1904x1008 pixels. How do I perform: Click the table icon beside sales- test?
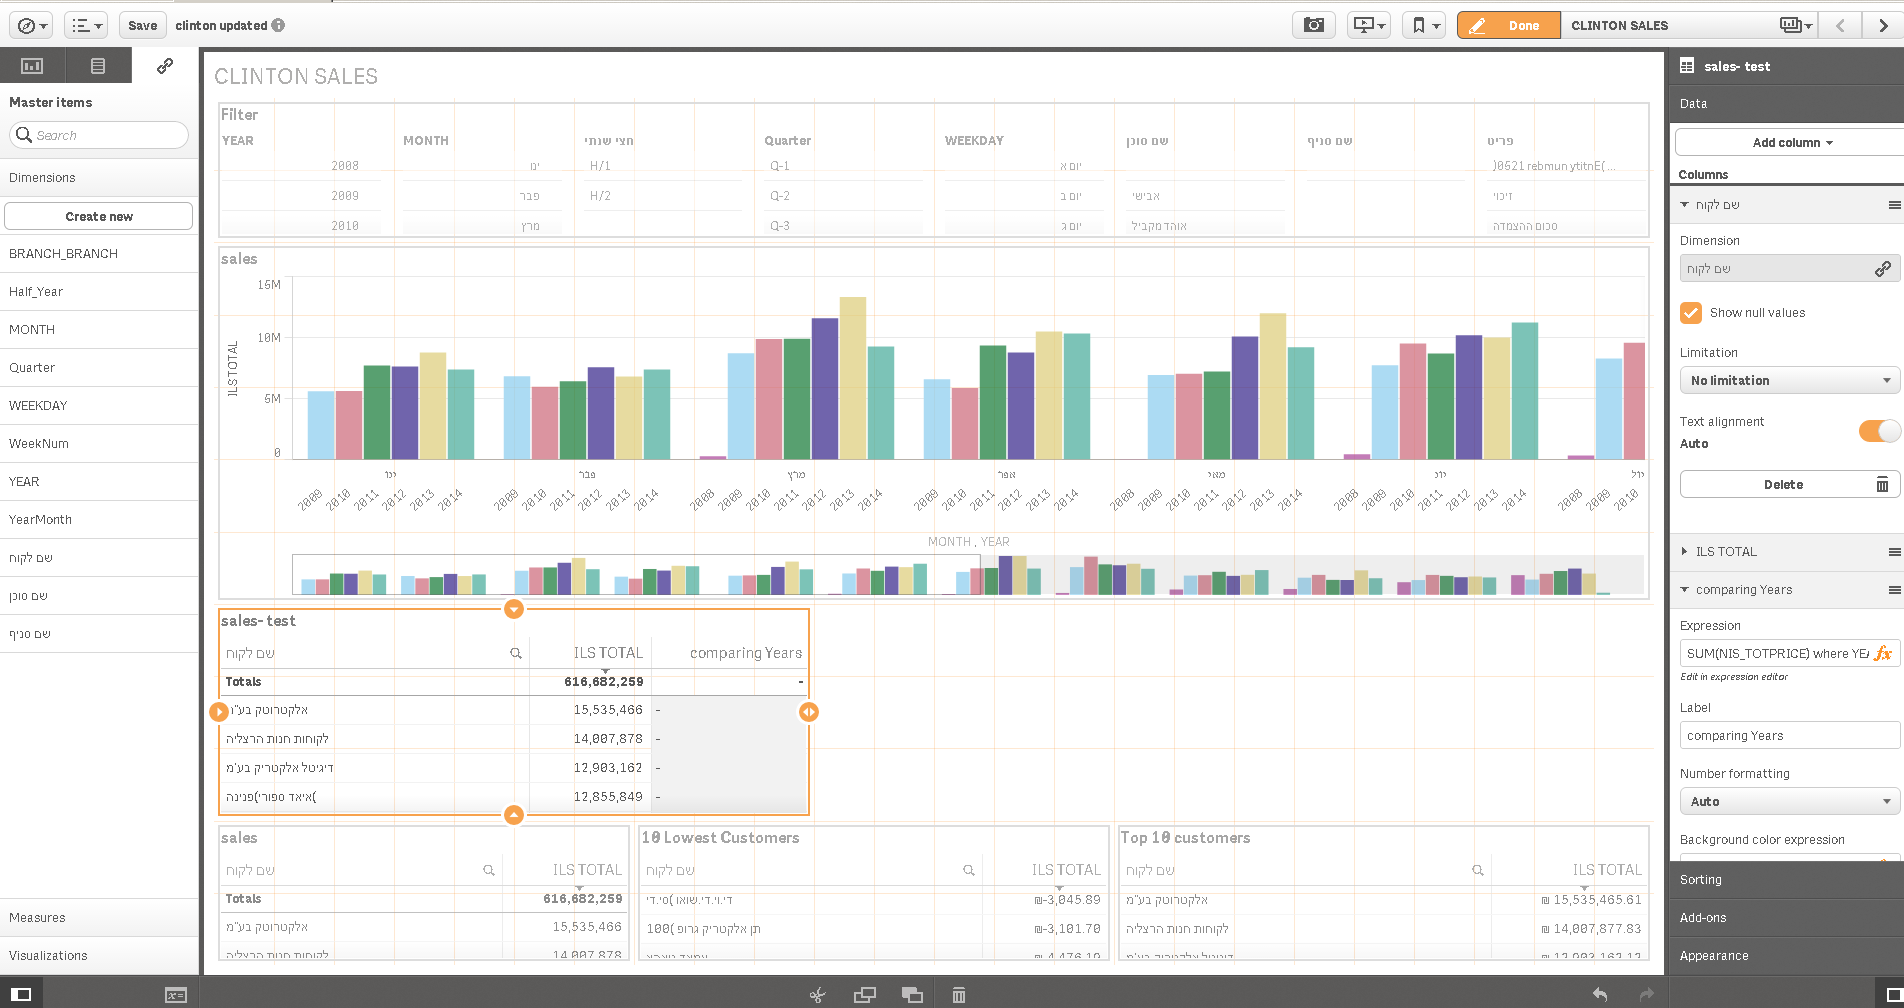pyautogui.click(x=1687, y=66)
